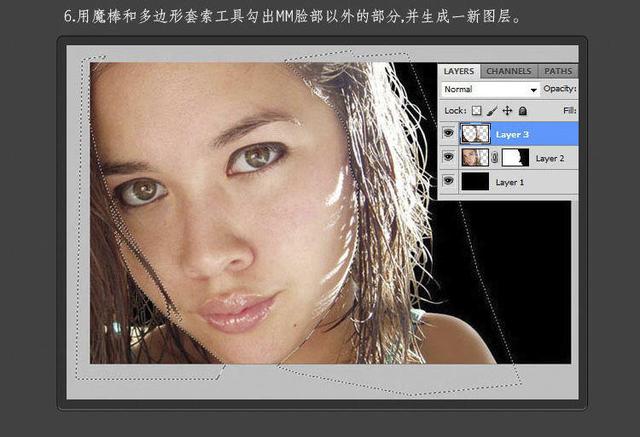
Task: Click the Opacity label in Layers panel
Action: [x=560, y=89]
